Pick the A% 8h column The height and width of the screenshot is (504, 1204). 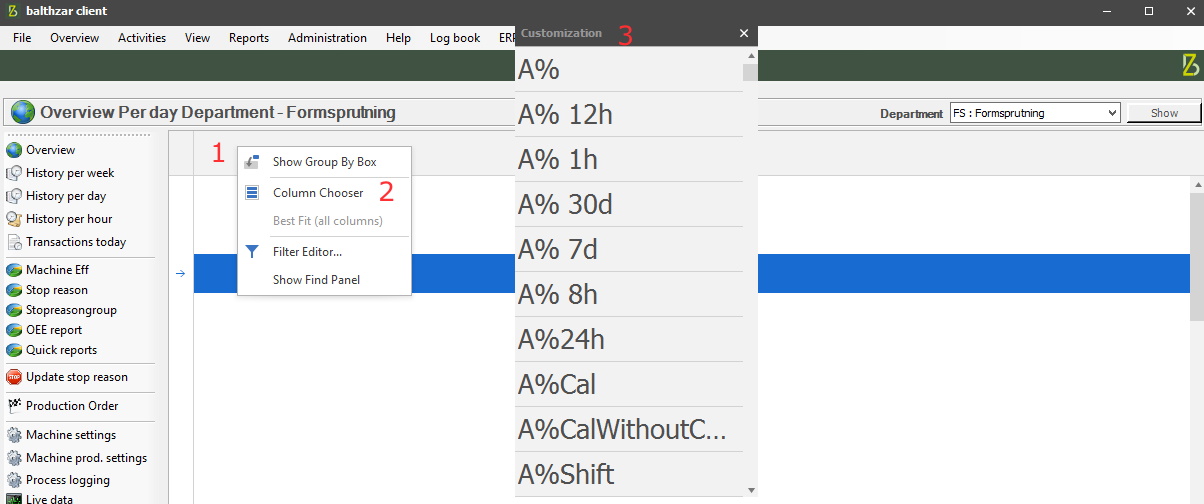pos(629,294)
